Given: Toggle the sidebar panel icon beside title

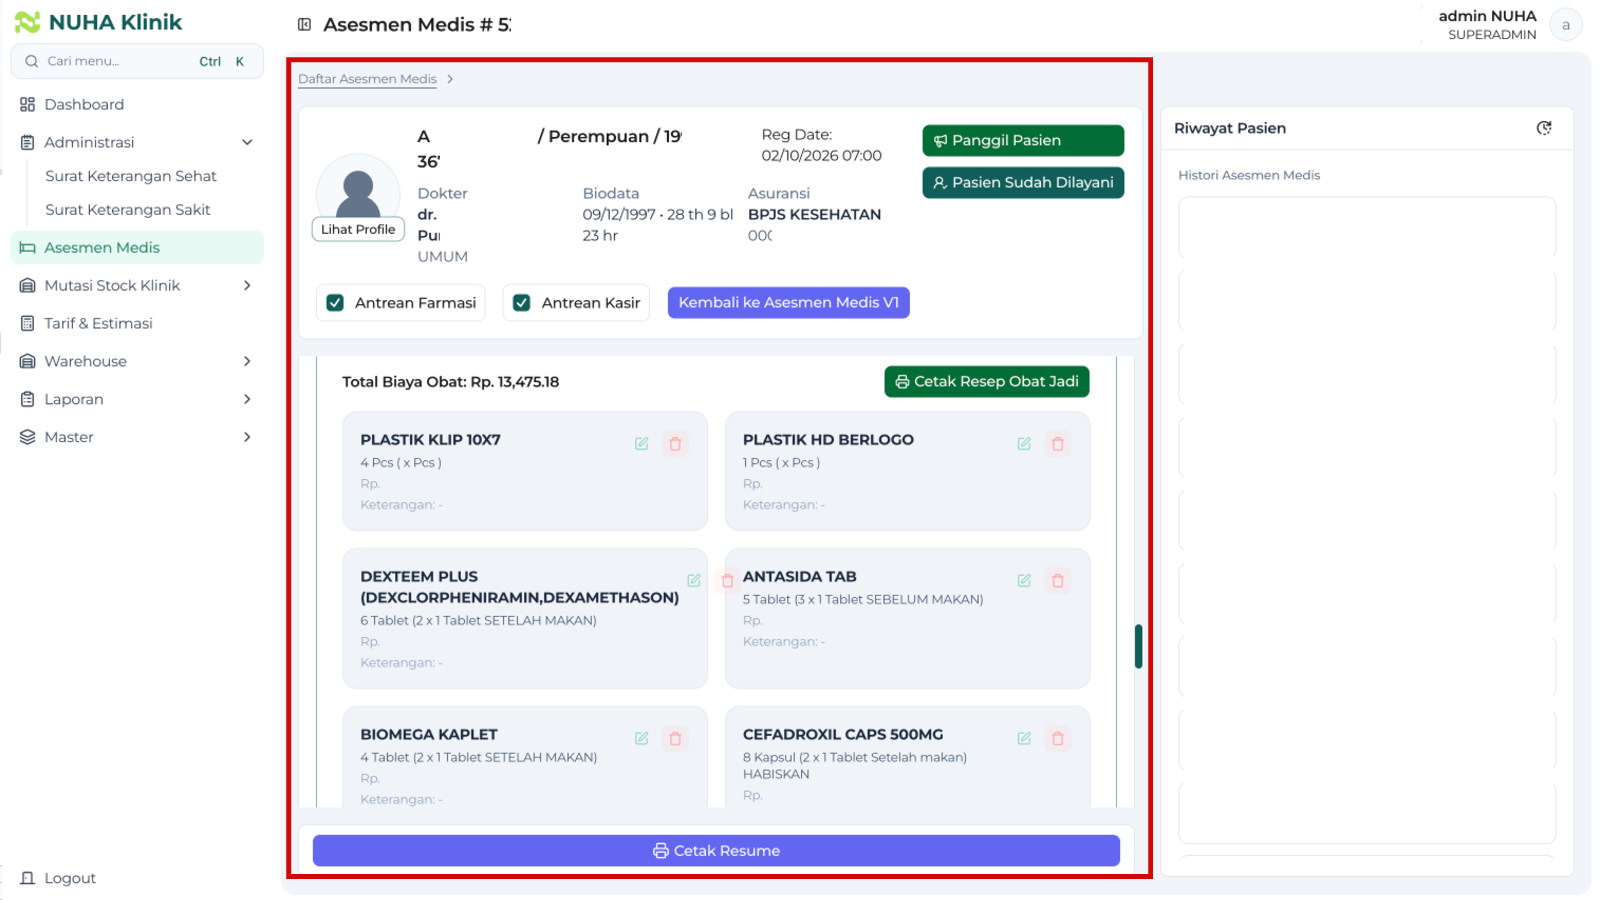Looking at the screenshot, I should pos(305,25).
